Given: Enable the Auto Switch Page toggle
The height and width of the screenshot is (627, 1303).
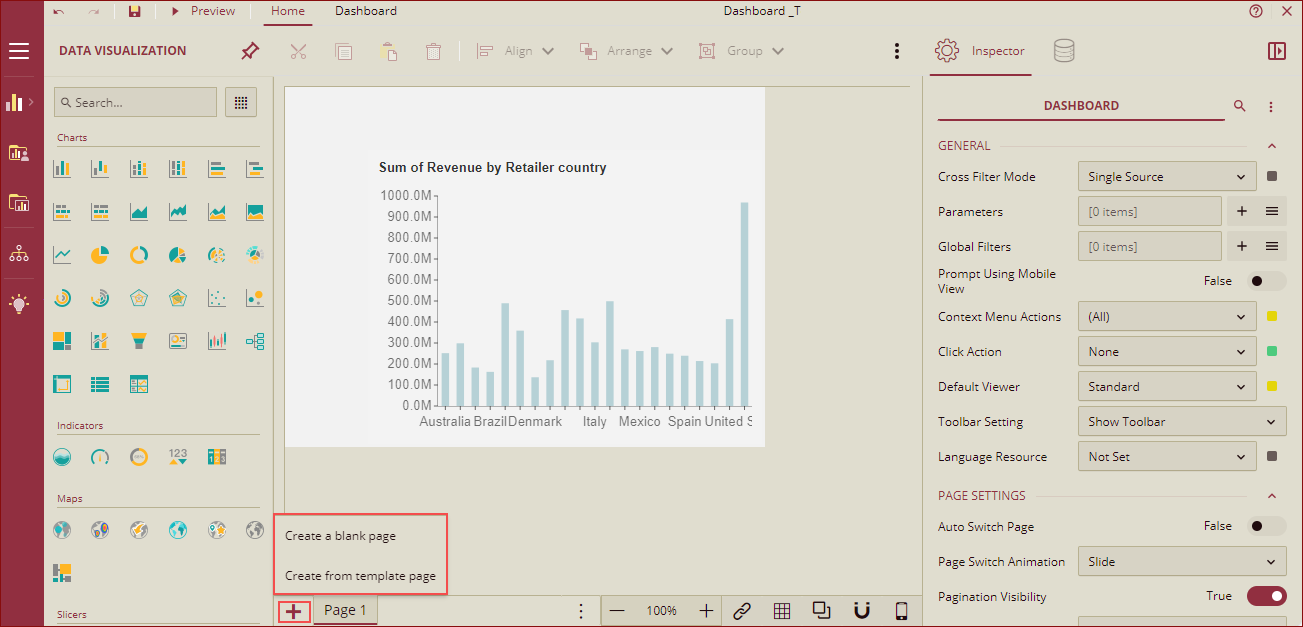Looking at the screenshot, I should [x=1266, y=526].
